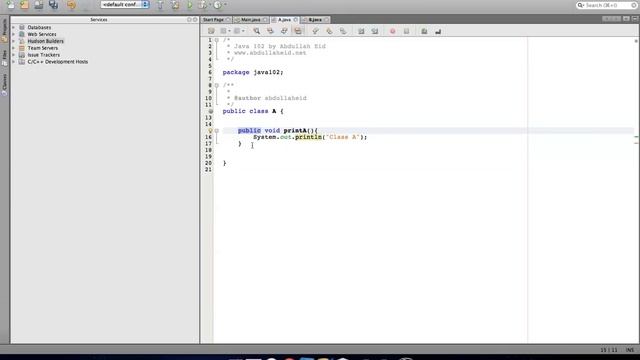
Task: Open the default config dropdown
Action: (x=125, y=4)
